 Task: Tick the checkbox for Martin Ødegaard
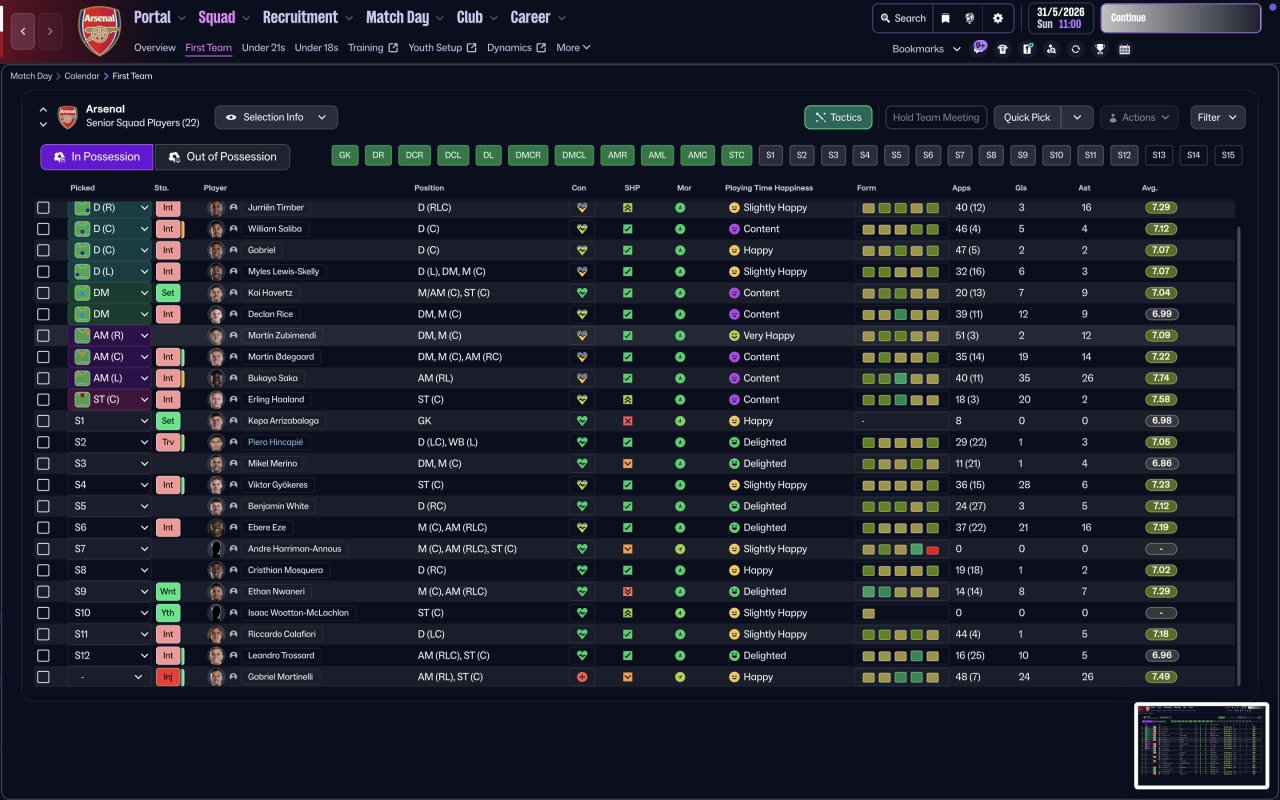(43, 357)
